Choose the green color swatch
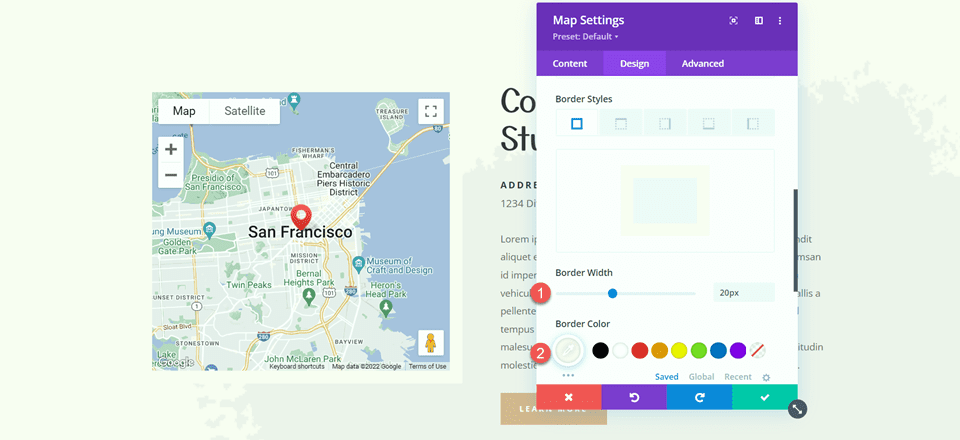The width and height of the screenshot is (960, 440). click(x=699, y=351)
